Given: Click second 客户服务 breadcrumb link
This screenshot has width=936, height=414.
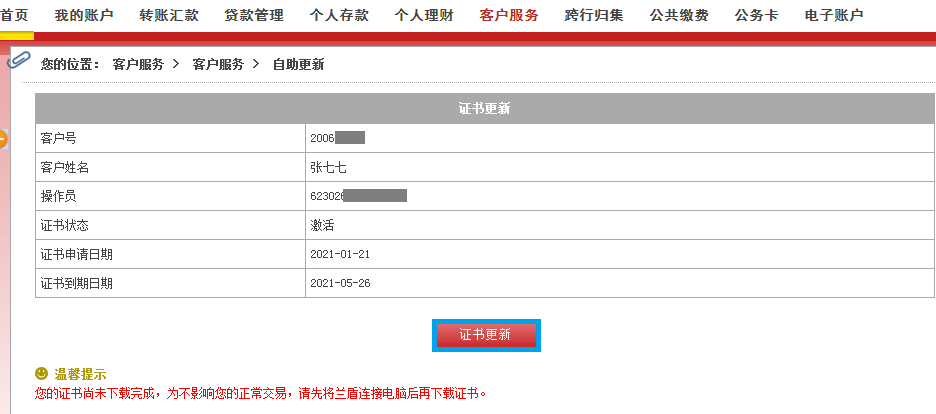Looking at the screenshot, I should pos(218,64).
